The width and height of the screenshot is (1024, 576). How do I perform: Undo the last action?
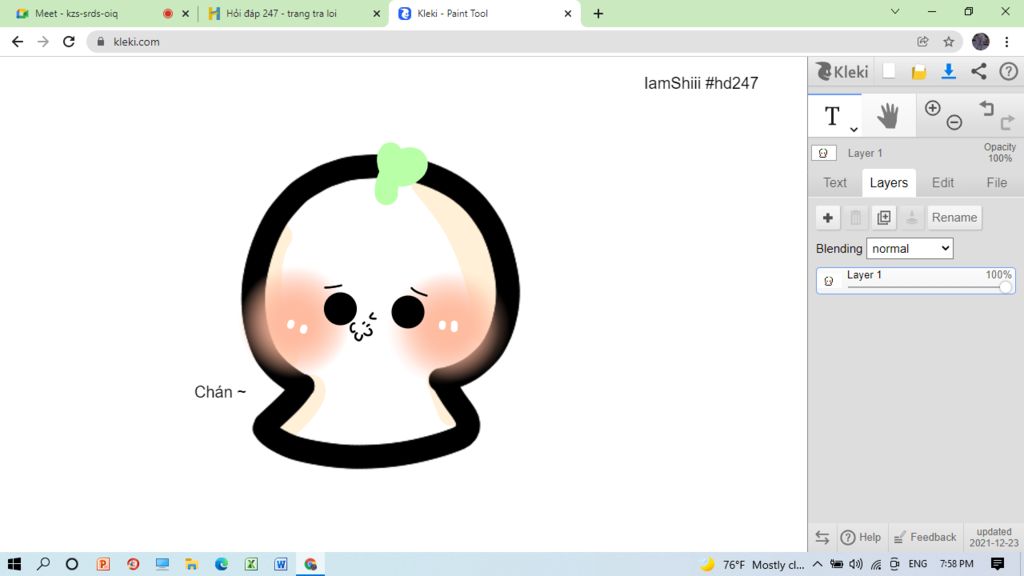click(986, 108)
